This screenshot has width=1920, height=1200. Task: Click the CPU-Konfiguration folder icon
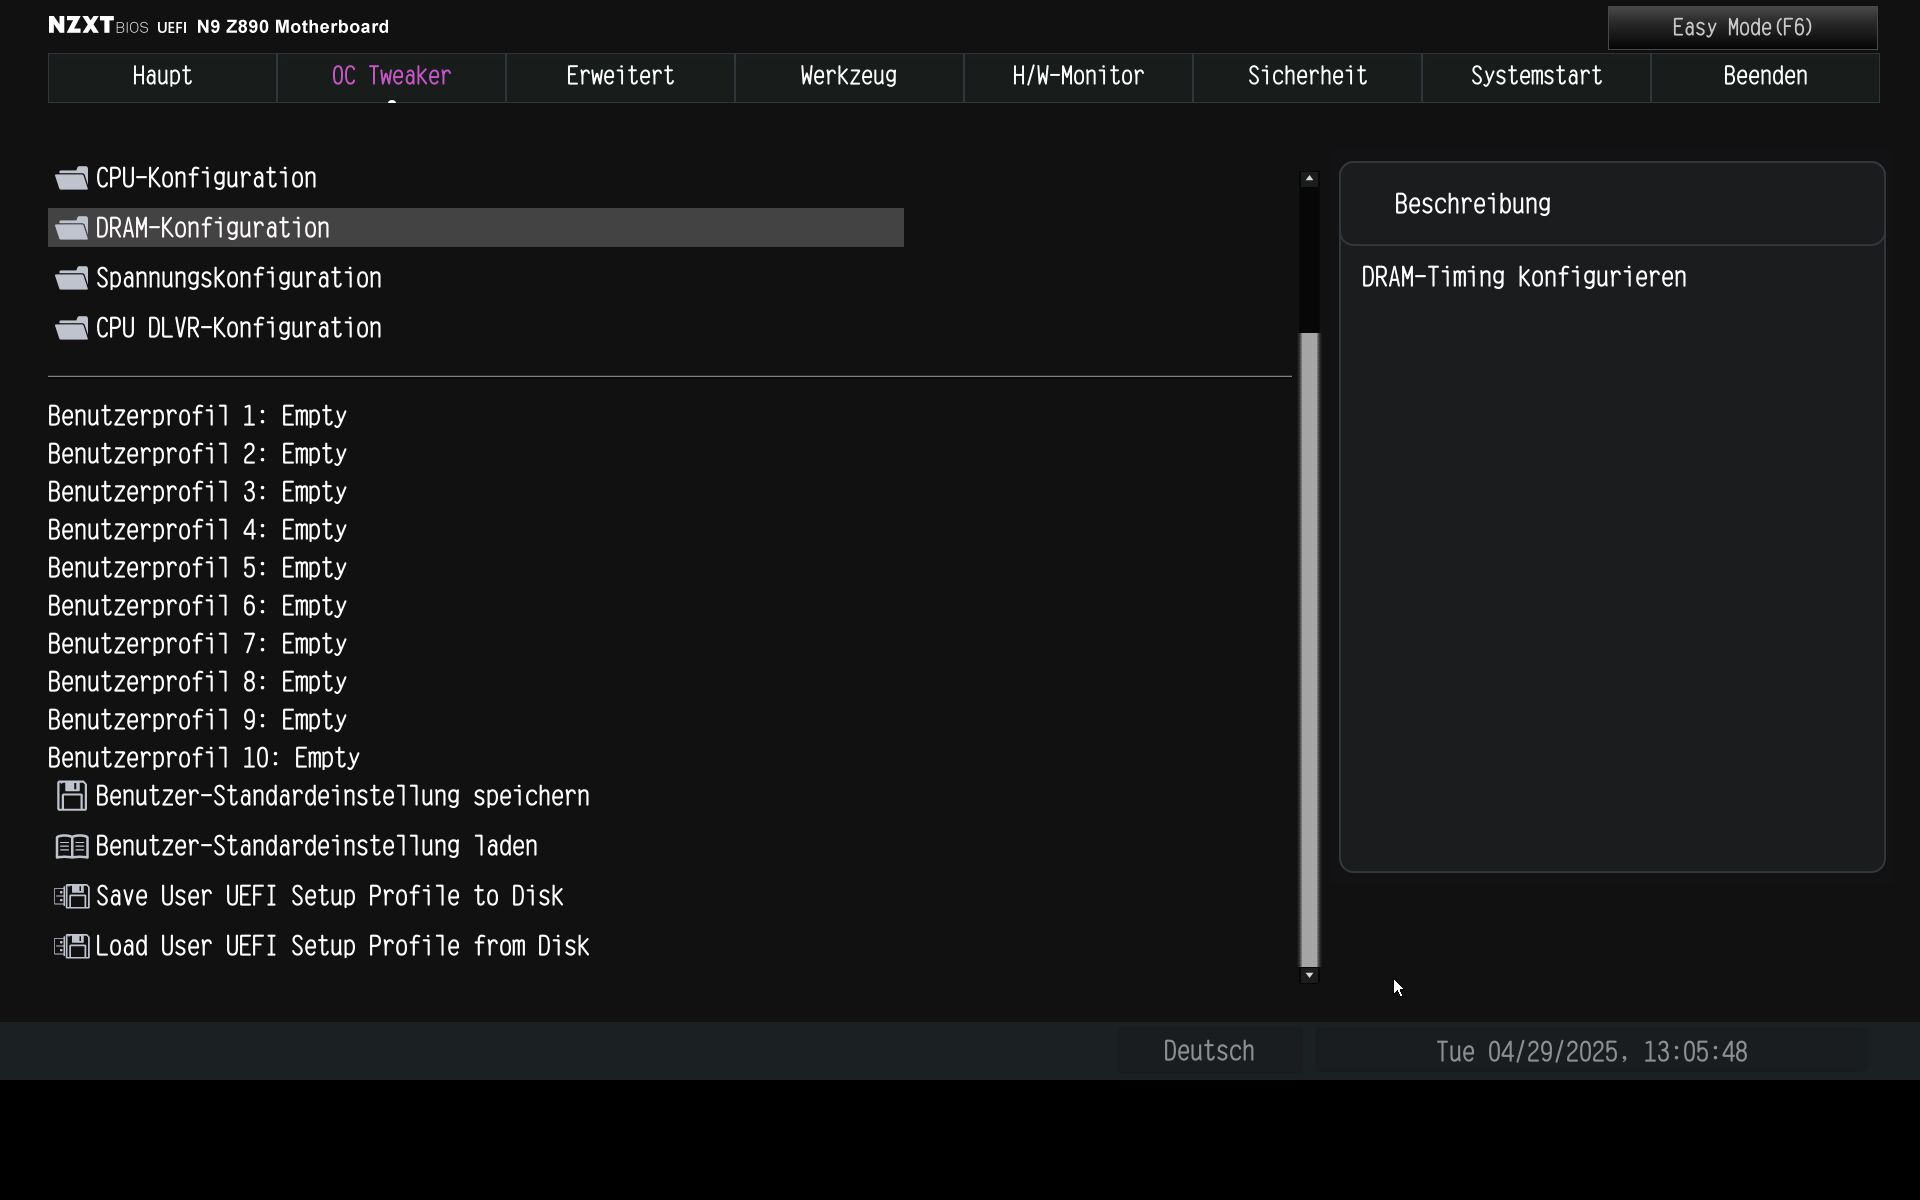(x=71, y=179)
